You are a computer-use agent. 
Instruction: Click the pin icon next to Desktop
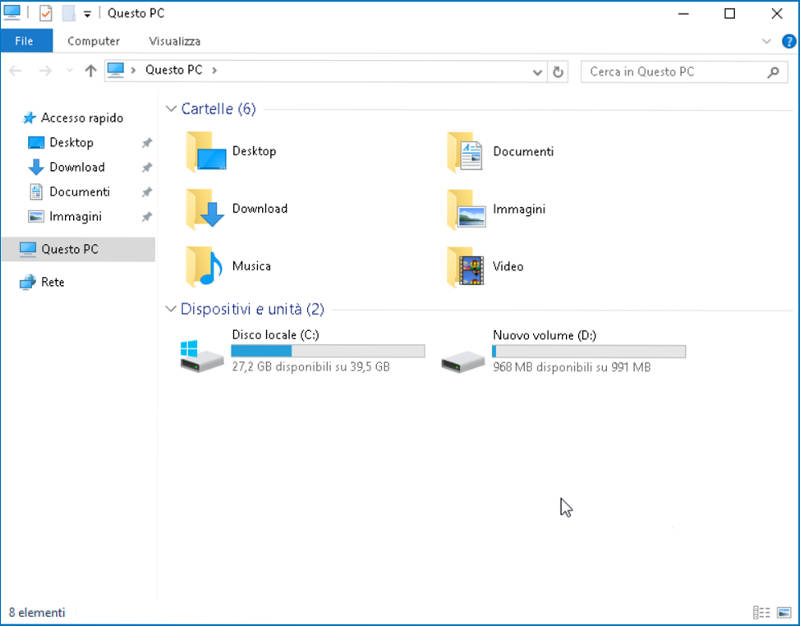[147, 143]
